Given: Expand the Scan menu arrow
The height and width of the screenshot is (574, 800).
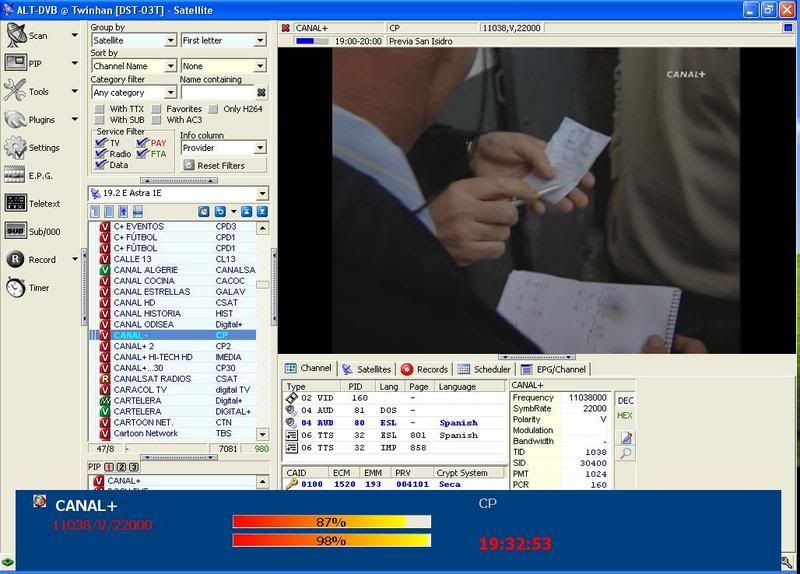Looking at the screenshot, I should (74, 35).
